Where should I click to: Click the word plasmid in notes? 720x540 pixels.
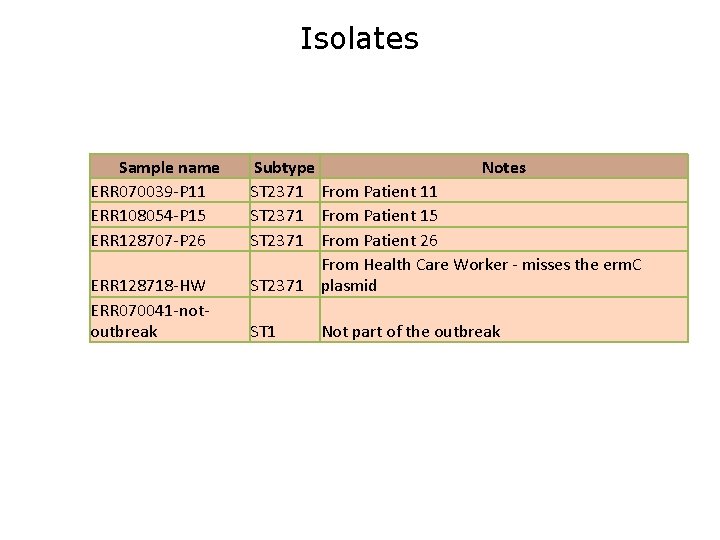pyautogui.click(x=349, y=286)
